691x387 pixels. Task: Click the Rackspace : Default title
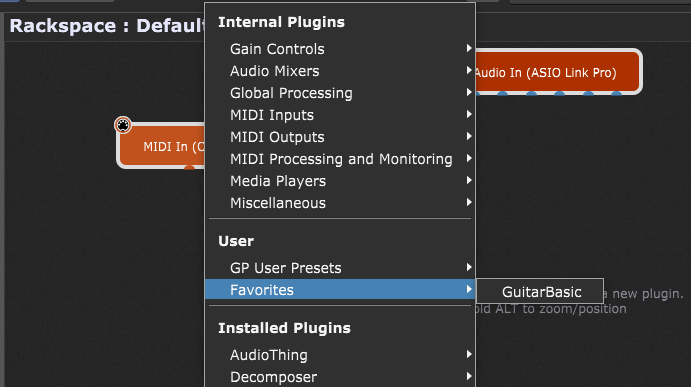(107, 26)
